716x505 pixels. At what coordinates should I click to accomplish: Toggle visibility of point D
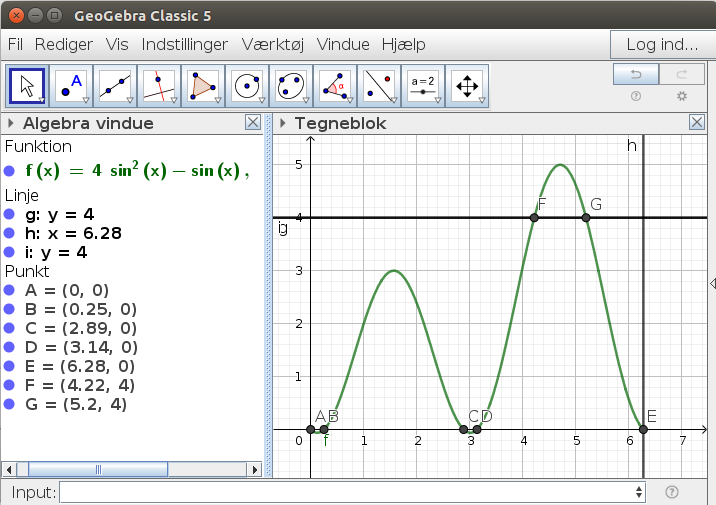point(9,347)
